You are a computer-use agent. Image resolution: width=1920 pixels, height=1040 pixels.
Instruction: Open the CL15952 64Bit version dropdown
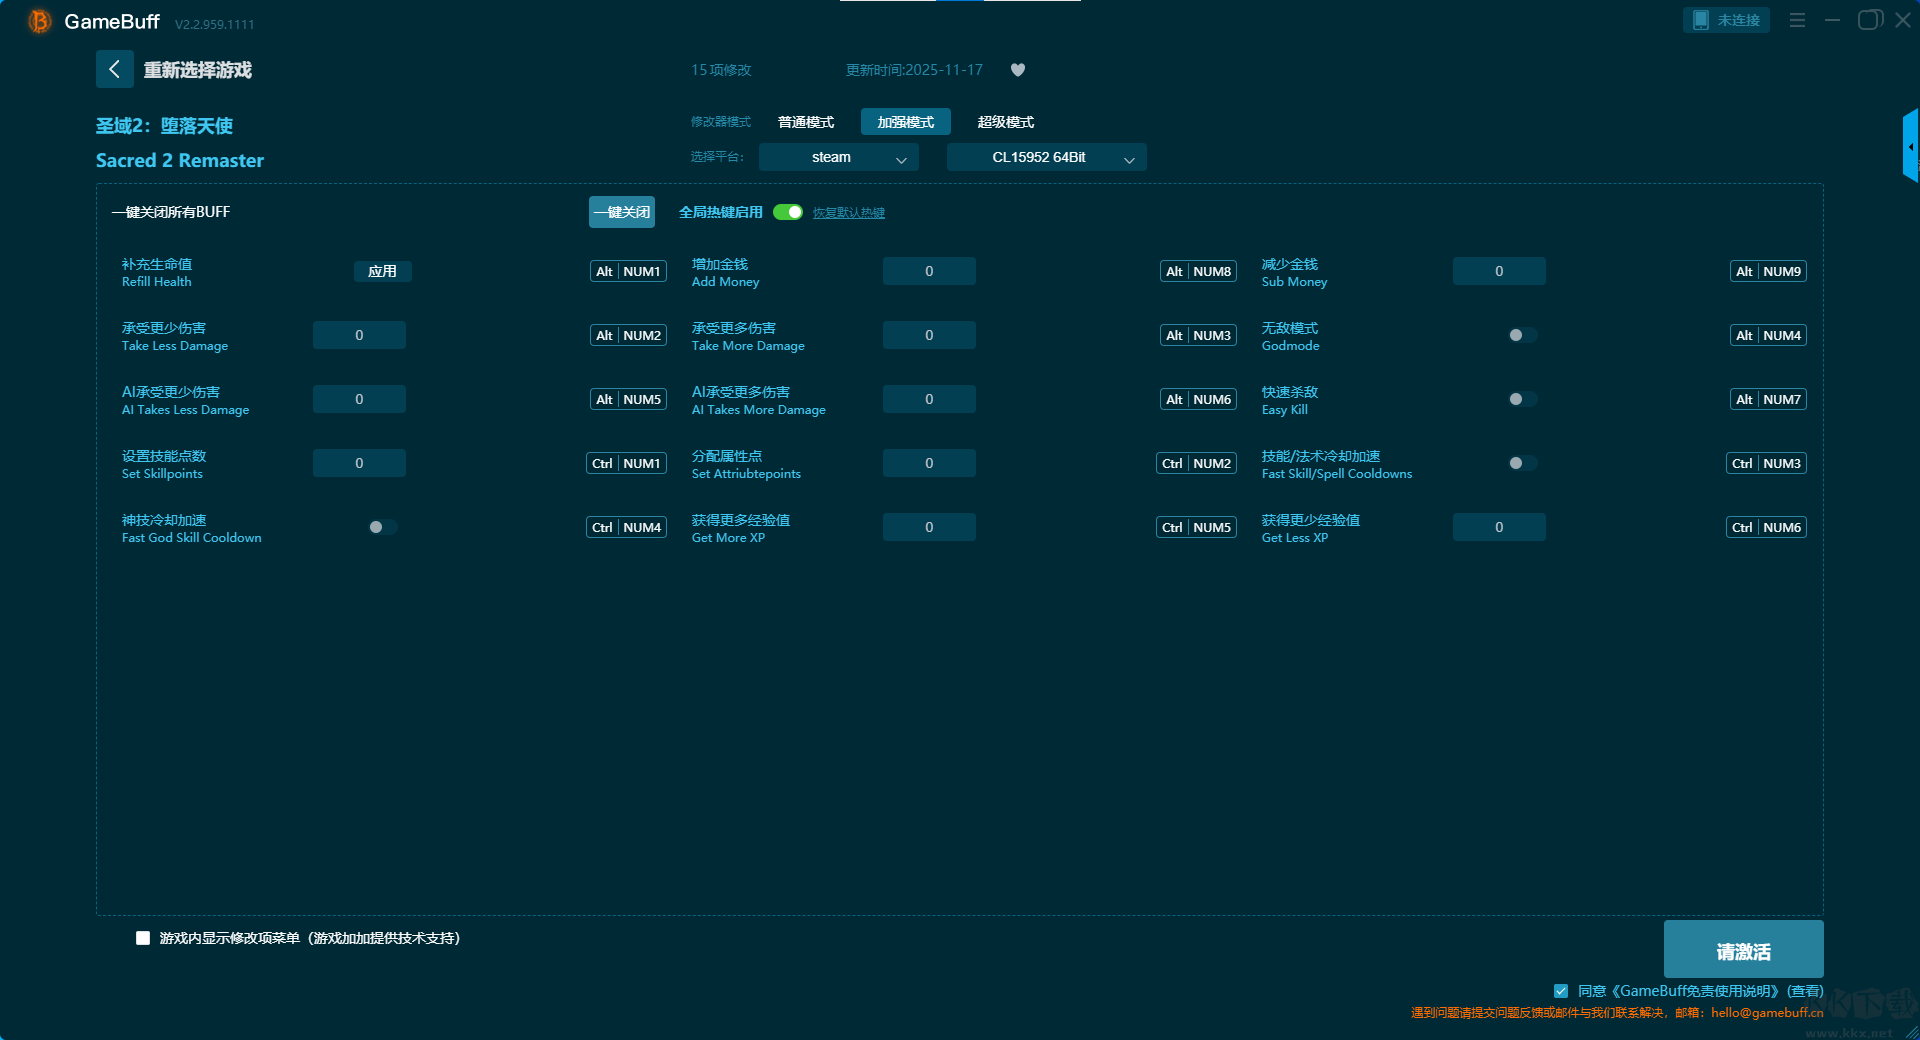coord(1047,157)
